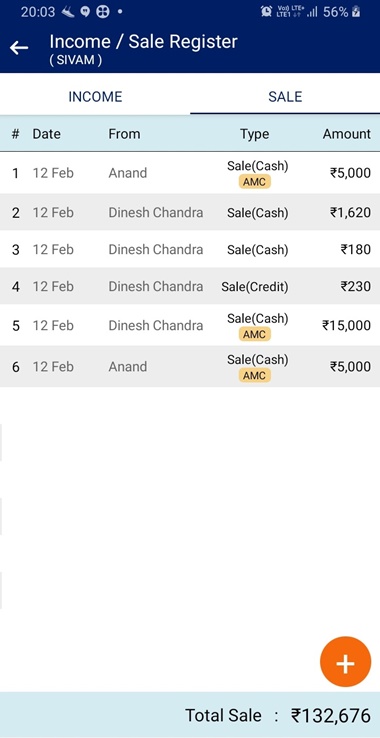Screen dimensions: 380x738
Task: Sort by the Date column header
Action: coord(47,134)
